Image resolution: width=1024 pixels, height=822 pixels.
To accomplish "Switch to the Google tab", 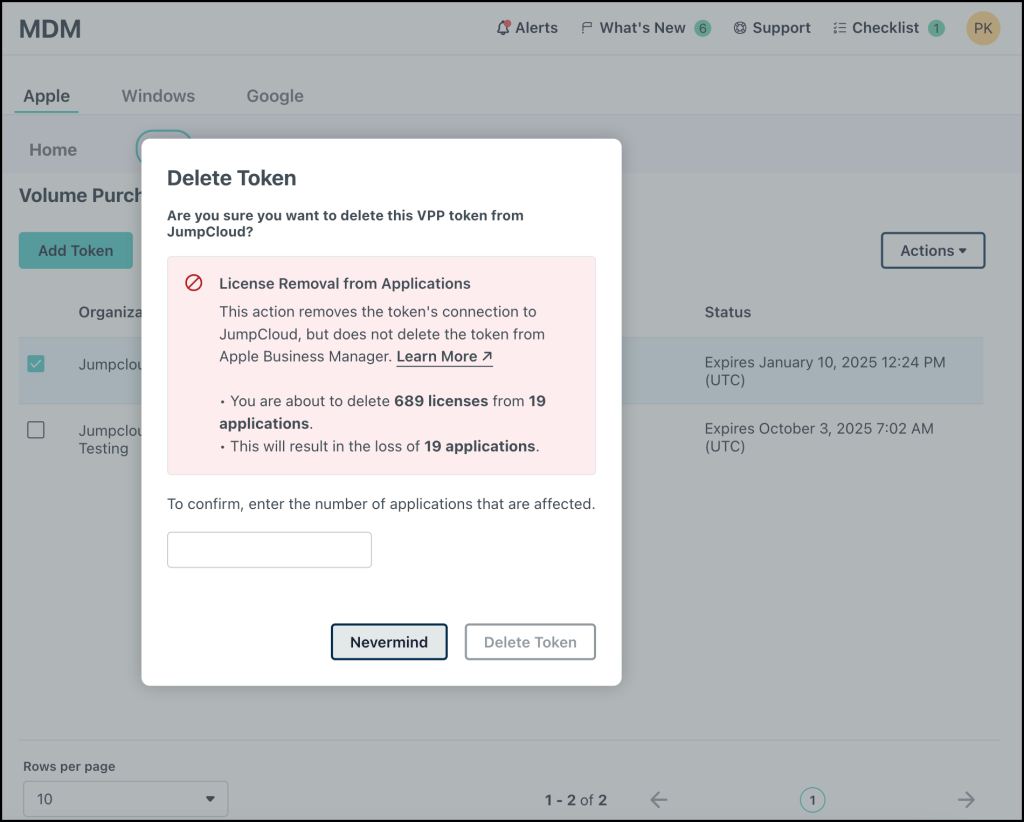I will click(x=274, y=95).
